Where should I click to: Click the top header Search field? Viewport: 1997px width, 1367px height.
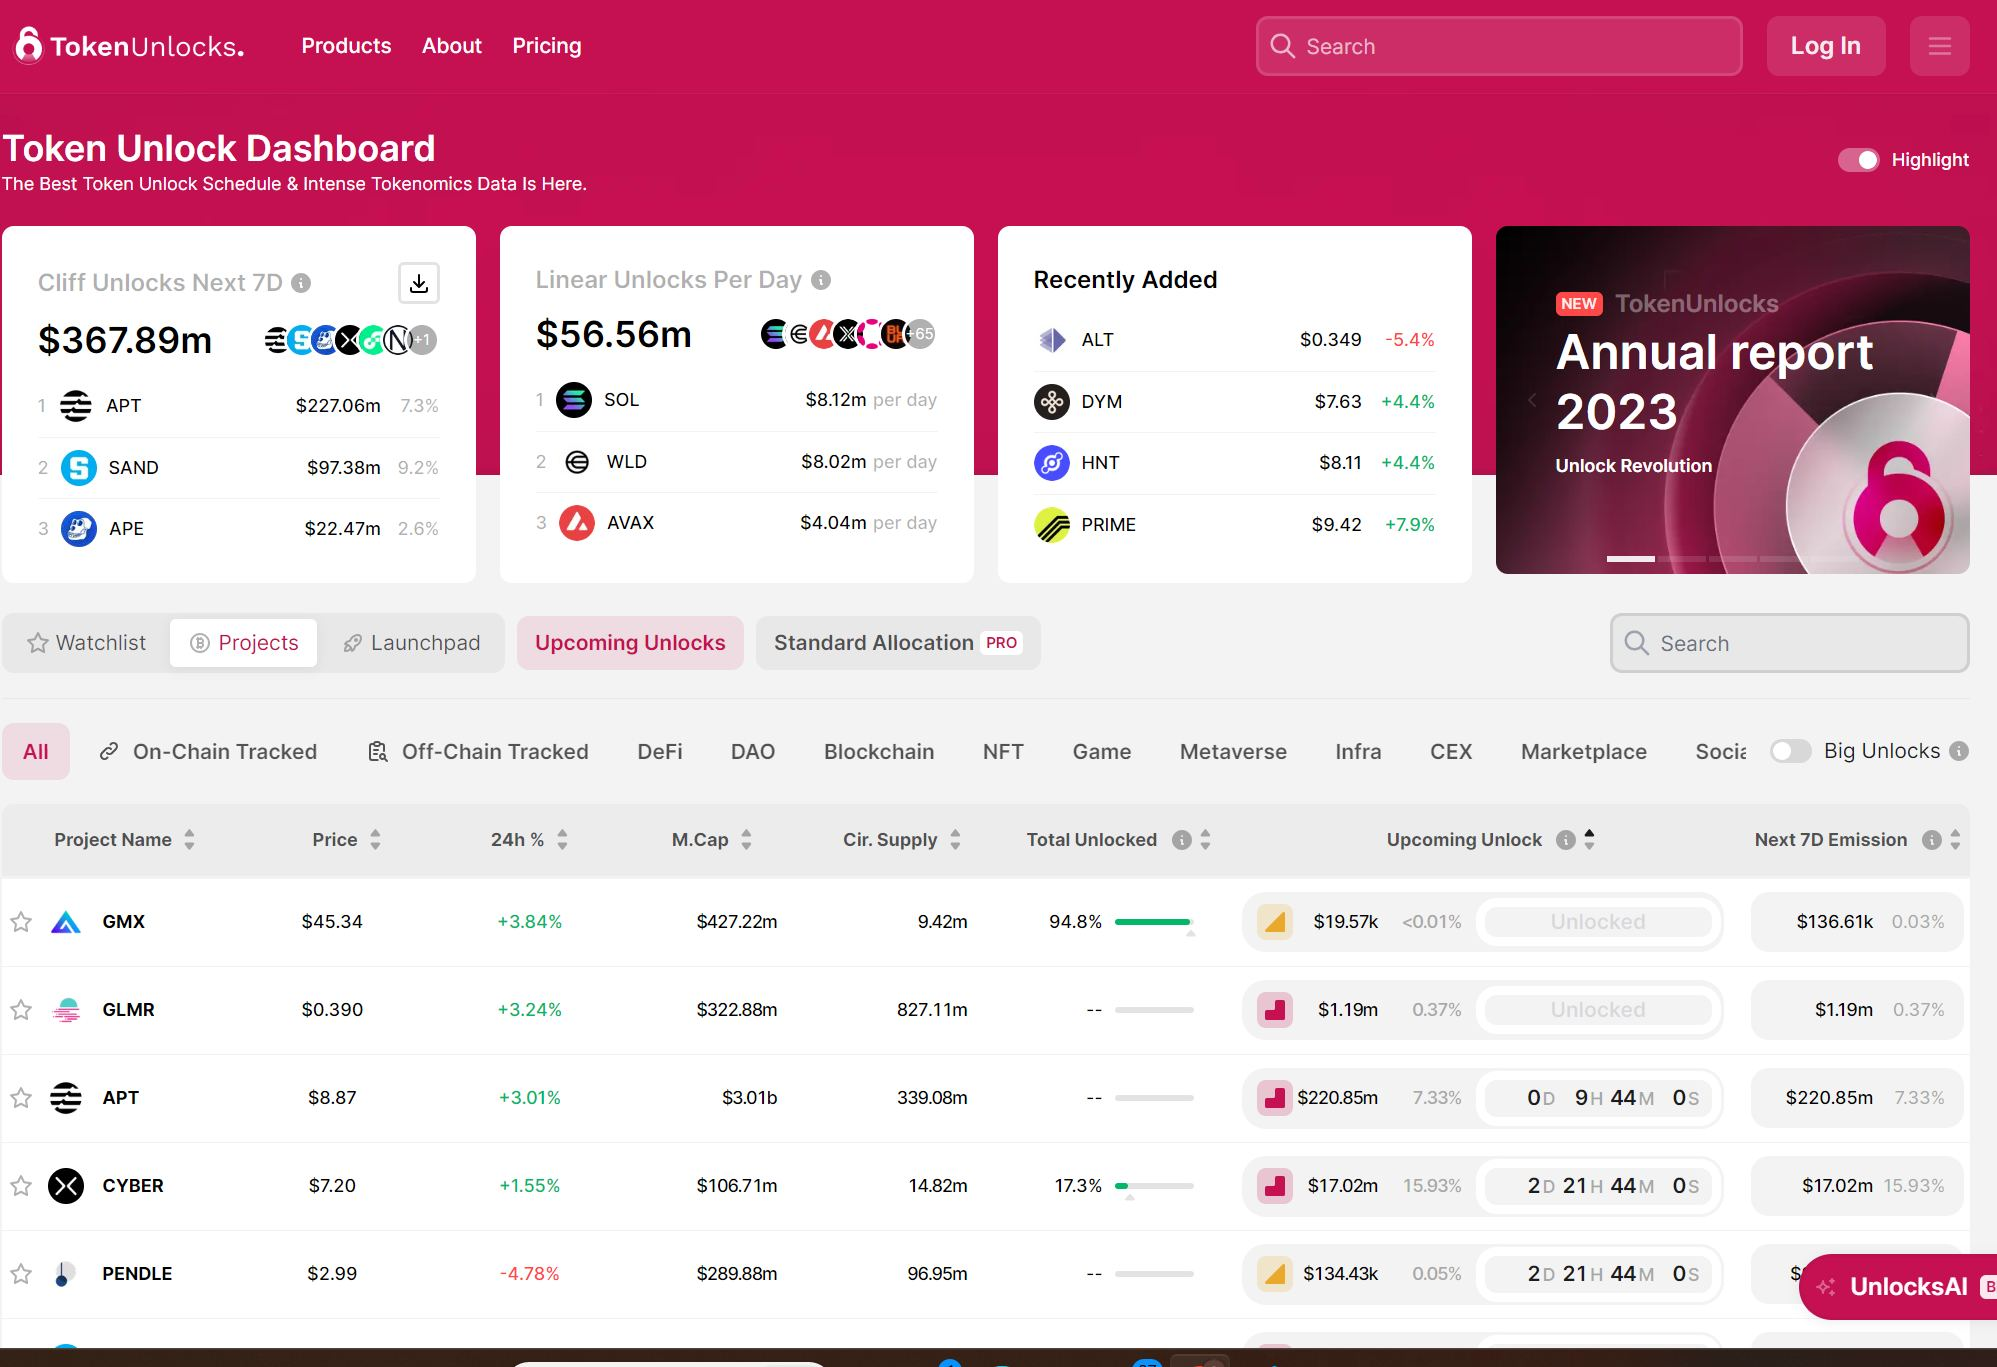tap(1499, 46)
